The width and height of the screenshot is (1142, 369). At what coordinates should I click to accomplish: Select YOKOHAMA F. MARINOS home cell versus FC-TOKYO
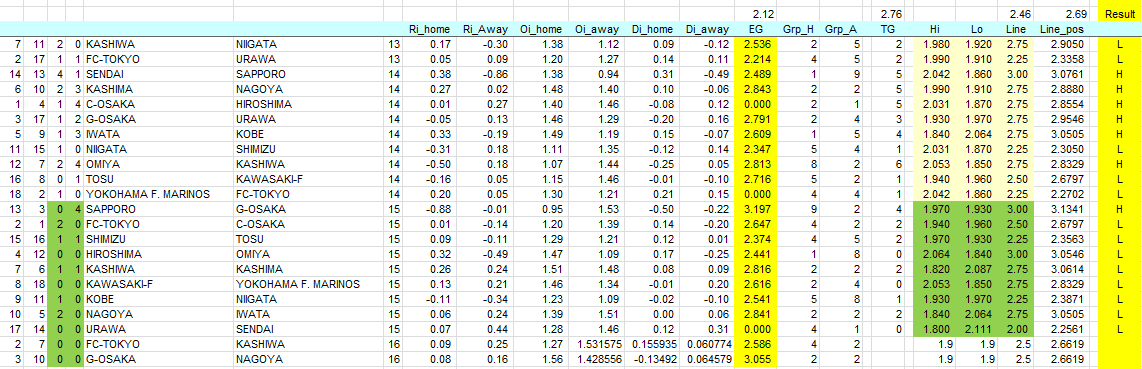click(x=158, y=194)
